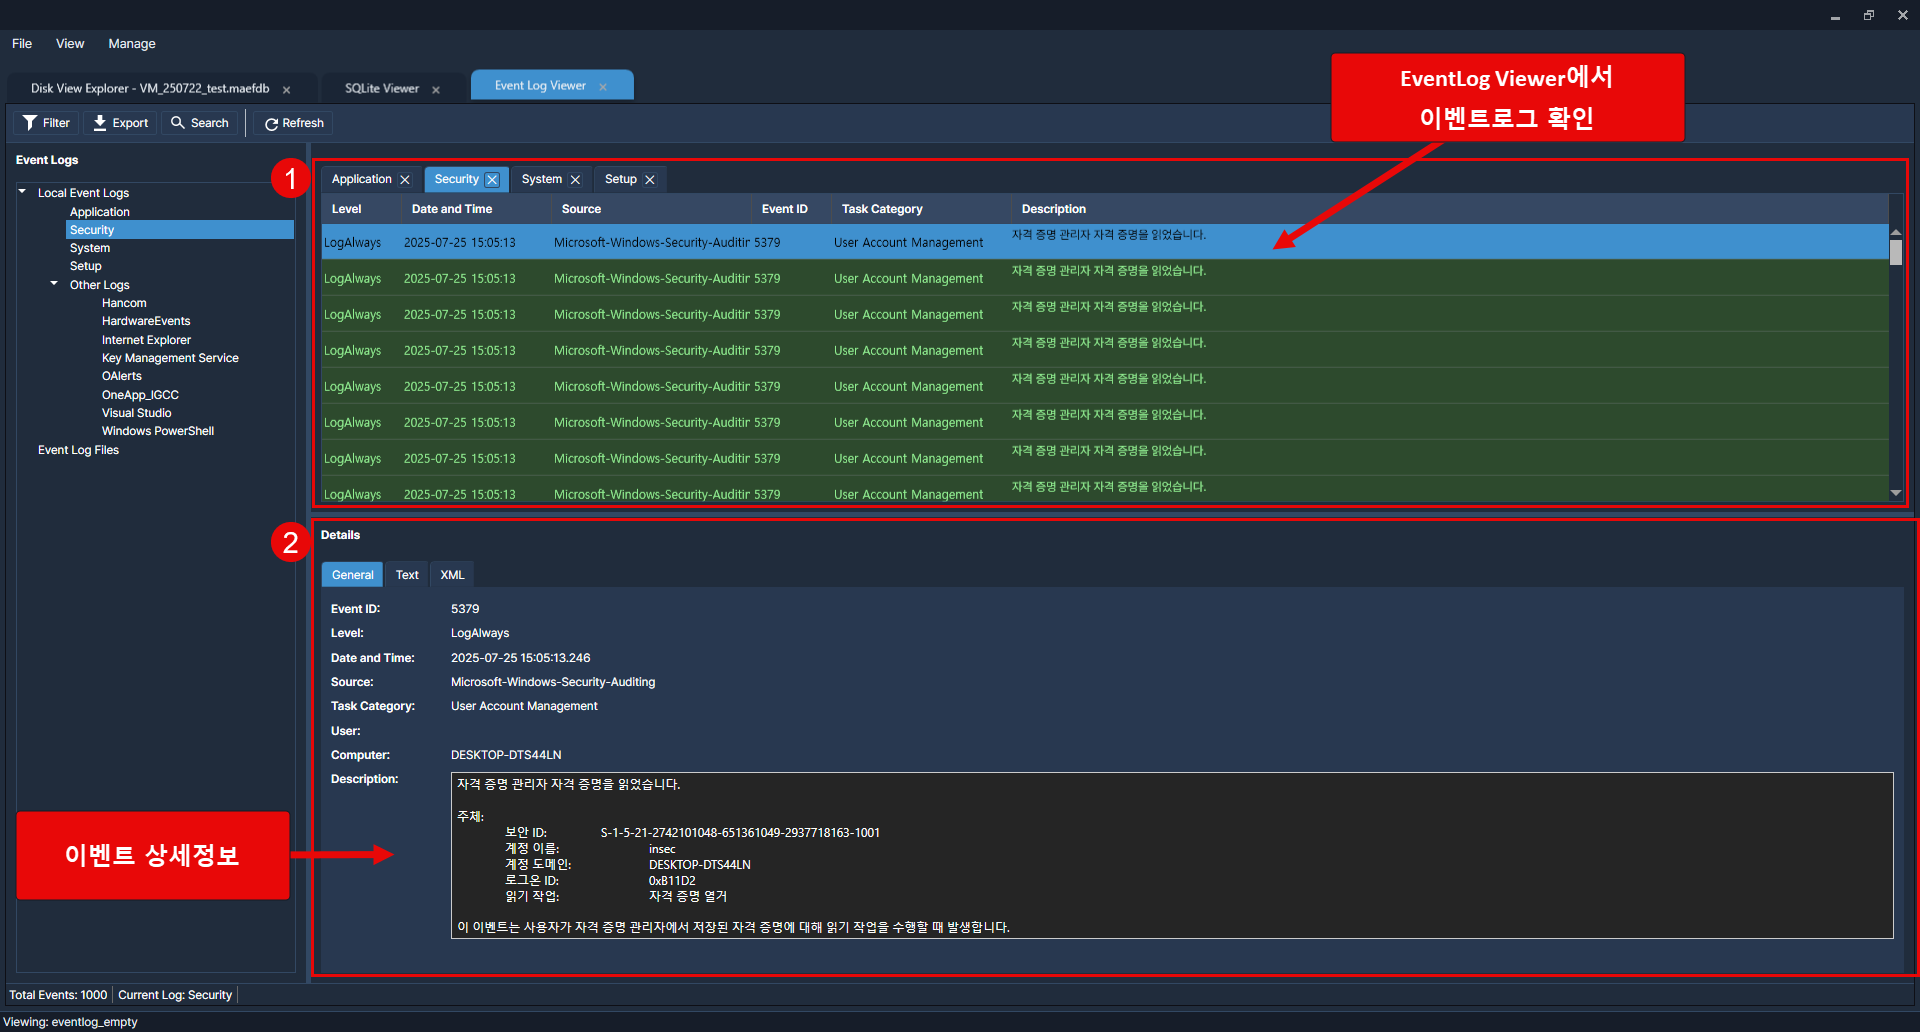Collapse the Local Event Logs tree node
This screenshot has height=1032, width=1920.
click(x=22, y=192)
